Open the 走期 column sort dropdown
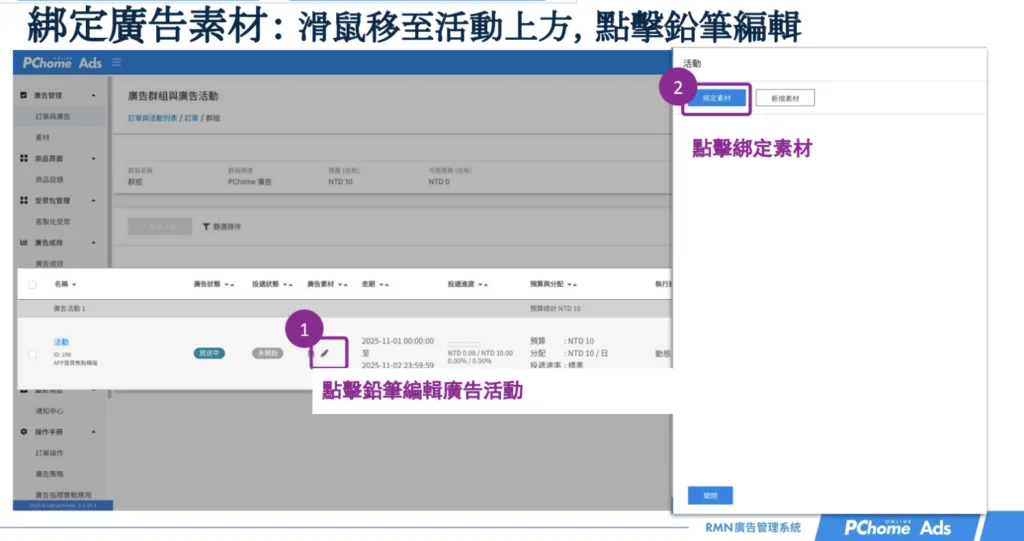The image size is (1024, 541). [385, 285]
